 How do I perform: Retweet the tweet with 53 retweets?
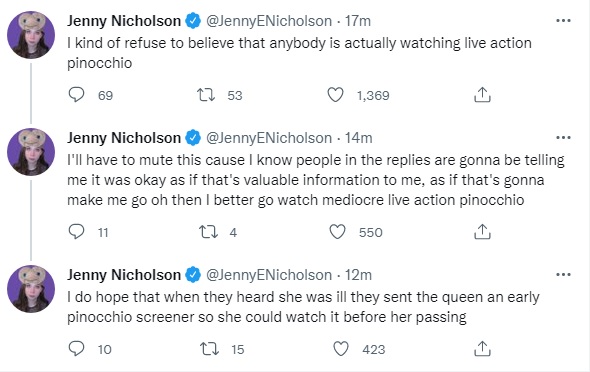[206, 95]
